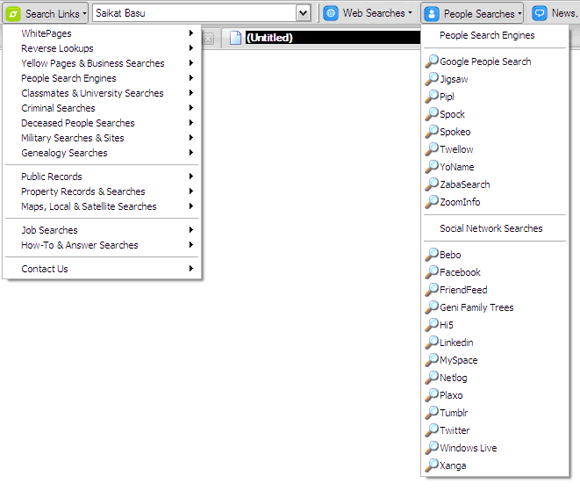Click the magnifier icon beside Hi5
The width and height of the screenshot is (580, 498).
(x=431, y=324)
